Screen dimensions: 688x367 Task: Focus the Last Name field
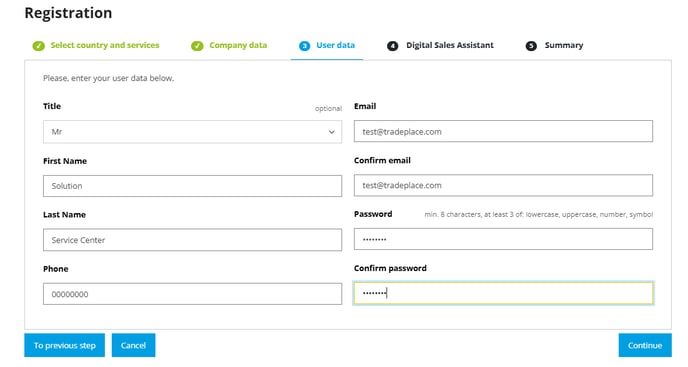pyautogui.click(x=192, y=240)
